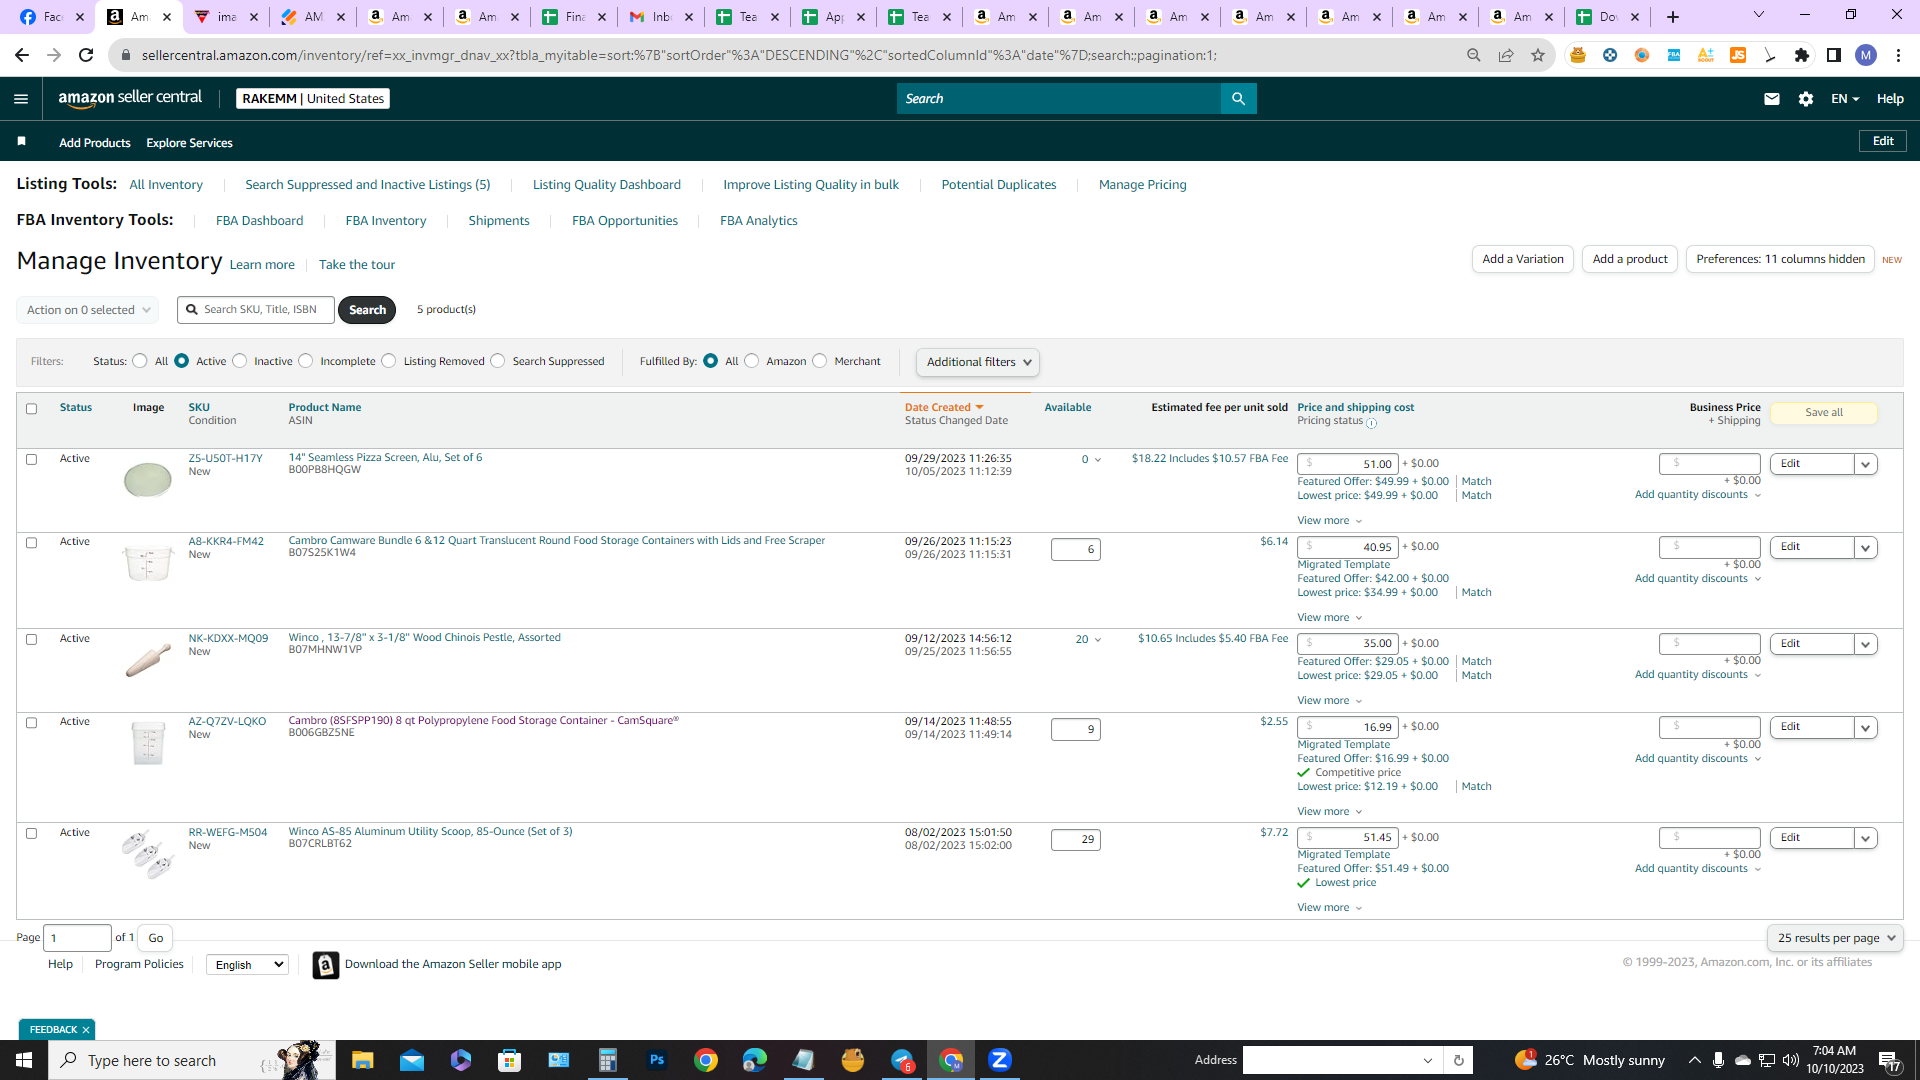Share this page via address bar icon

click(x=1505, y=55)
